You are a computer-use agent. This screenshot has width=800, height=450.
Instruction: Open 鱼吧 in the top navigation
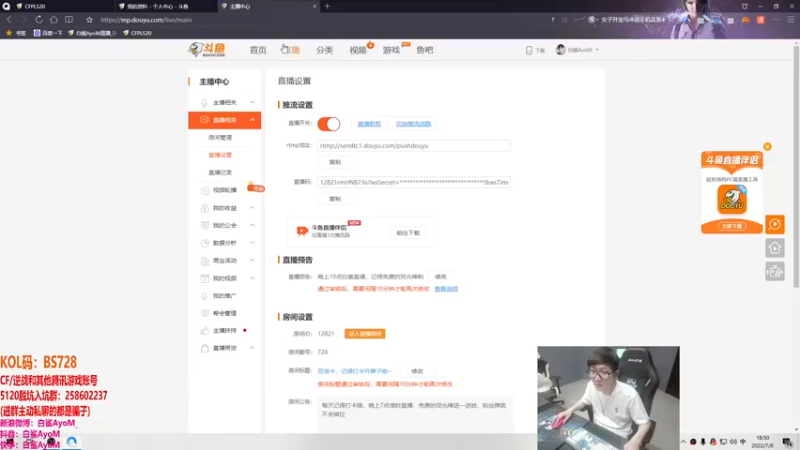pyautogui.click(x=424, y=50)
